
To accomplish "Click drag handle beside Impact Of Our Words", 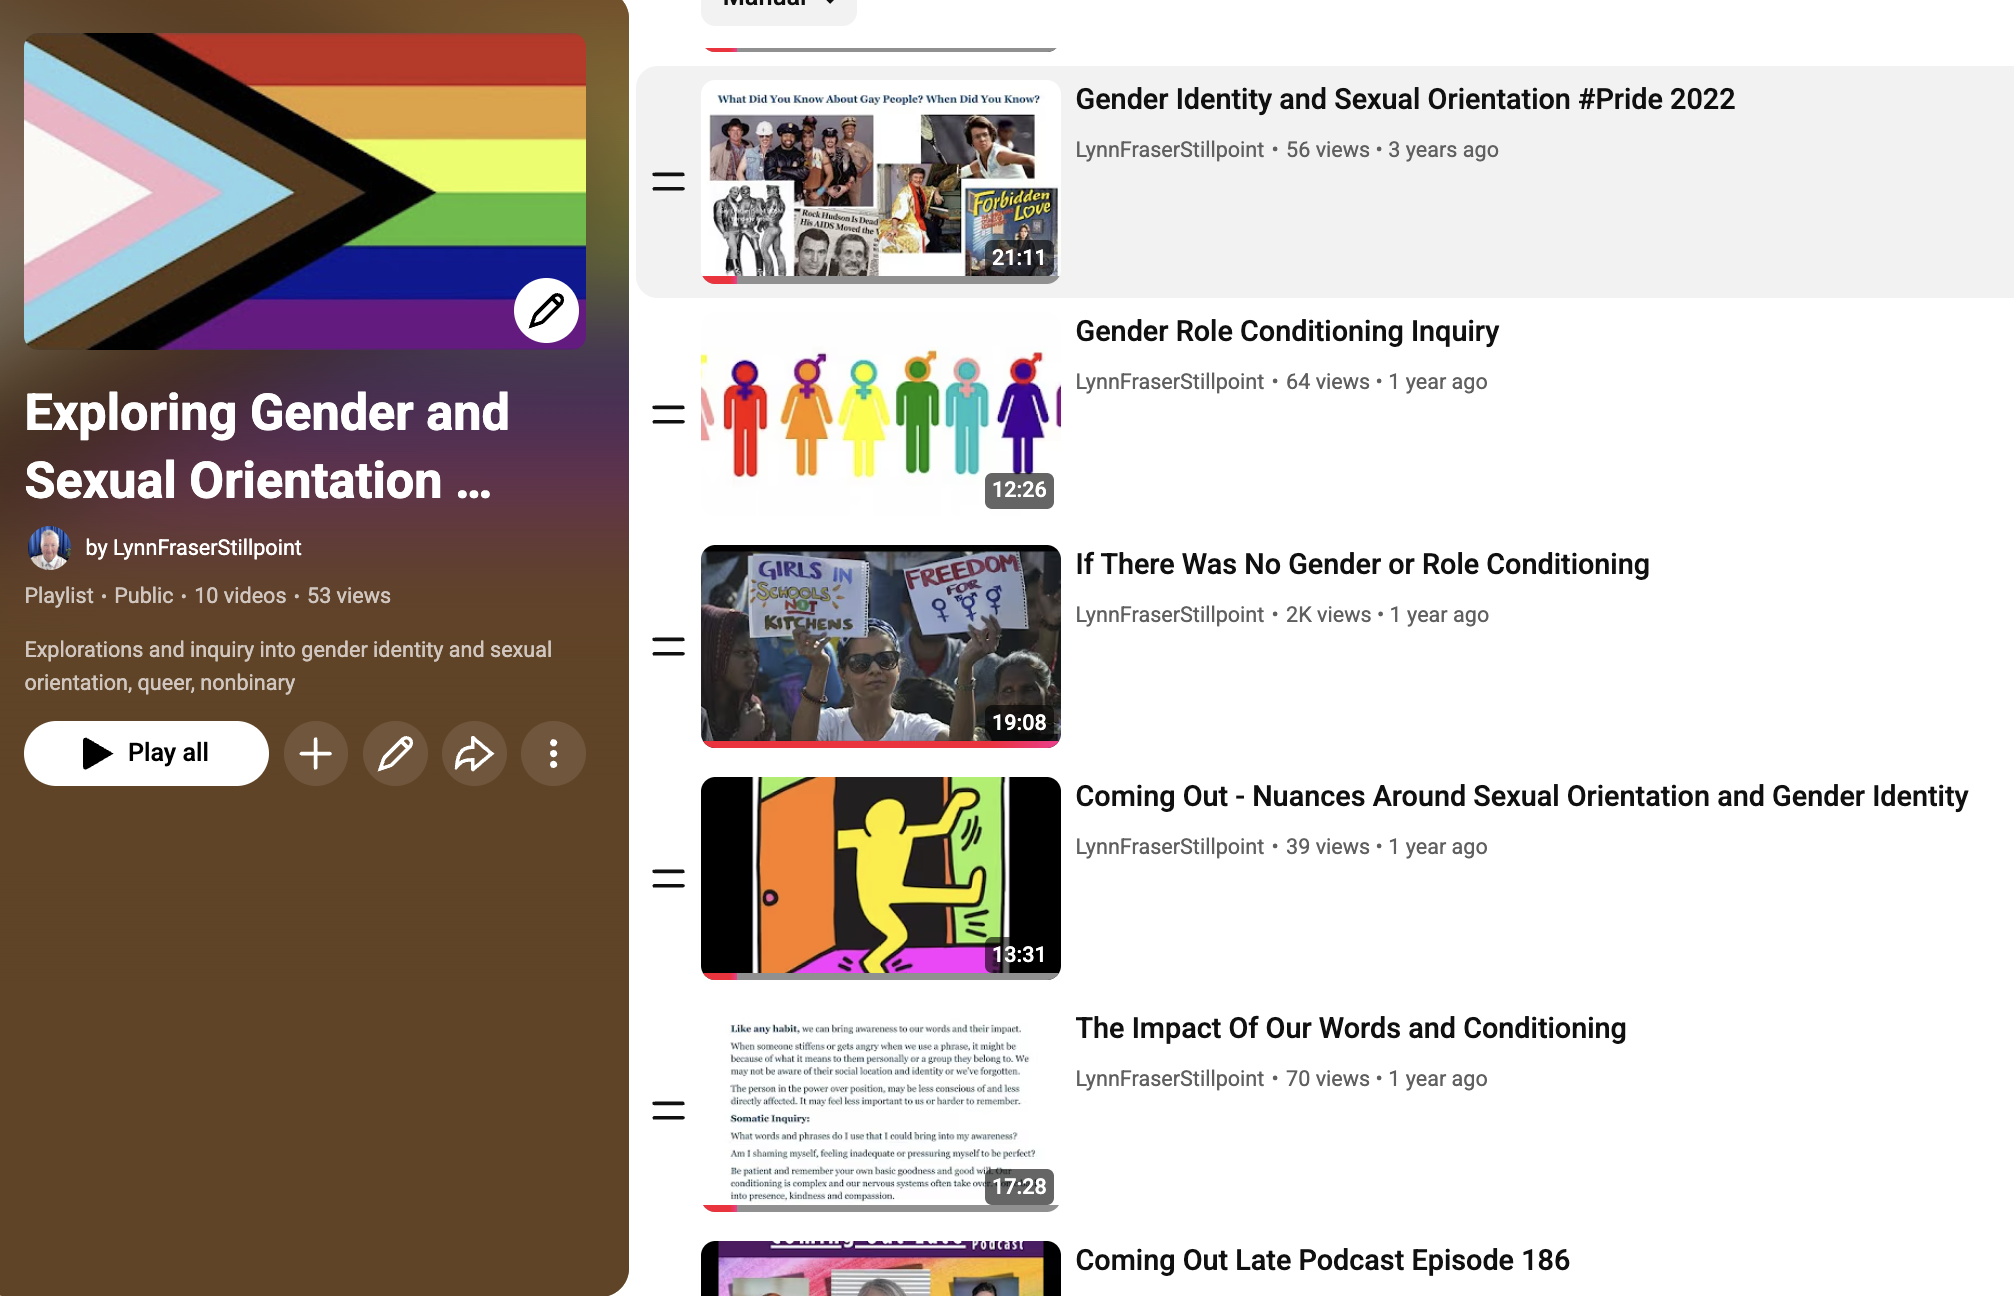I will tap(668, 1110).
